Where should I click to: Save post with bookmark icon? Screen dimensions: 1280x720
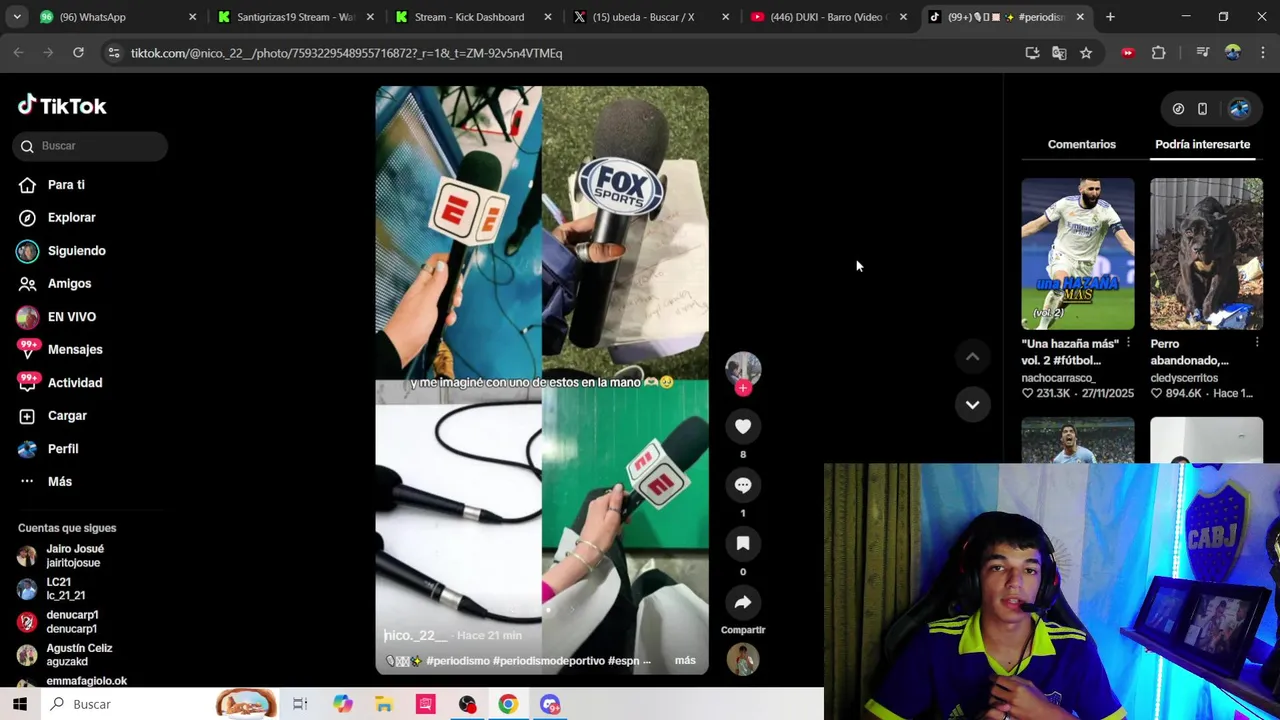point(743,544)
